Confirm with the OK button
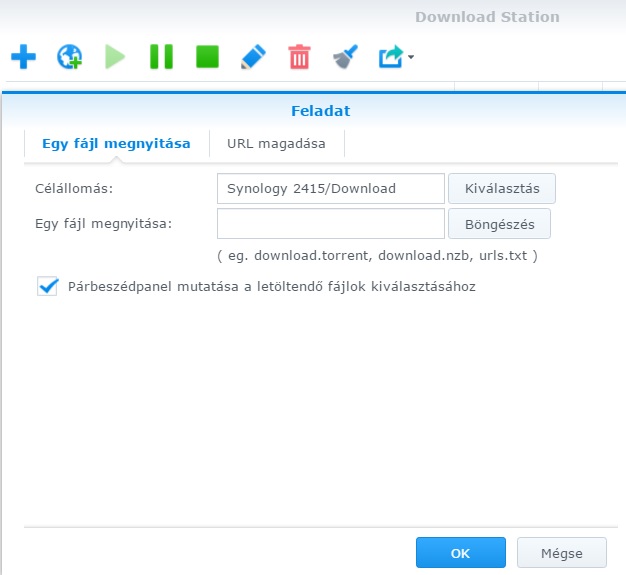 click(460, 552)
